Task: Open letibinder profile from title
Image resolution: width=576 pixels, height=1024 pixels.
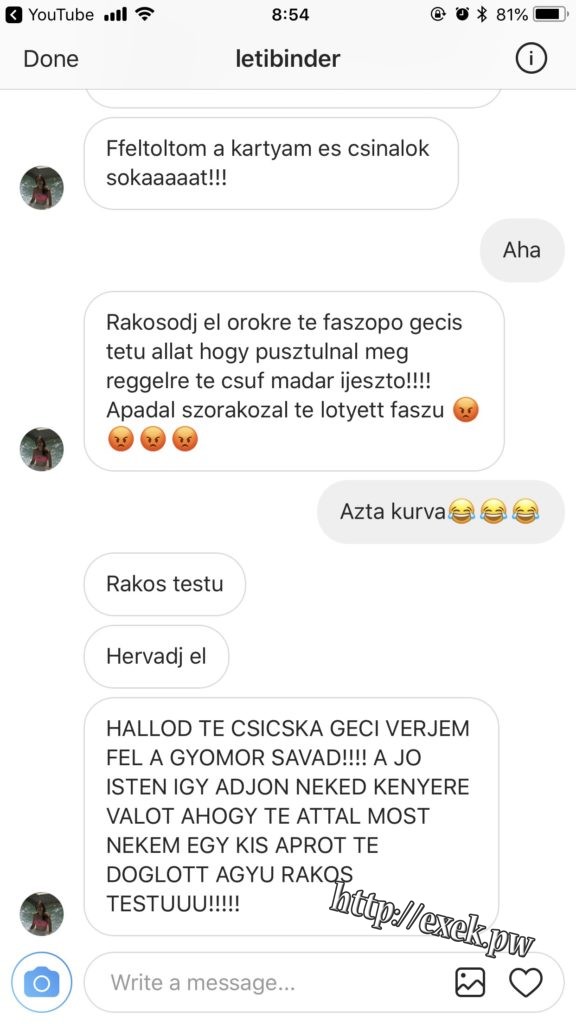Action: coord(288,59)
